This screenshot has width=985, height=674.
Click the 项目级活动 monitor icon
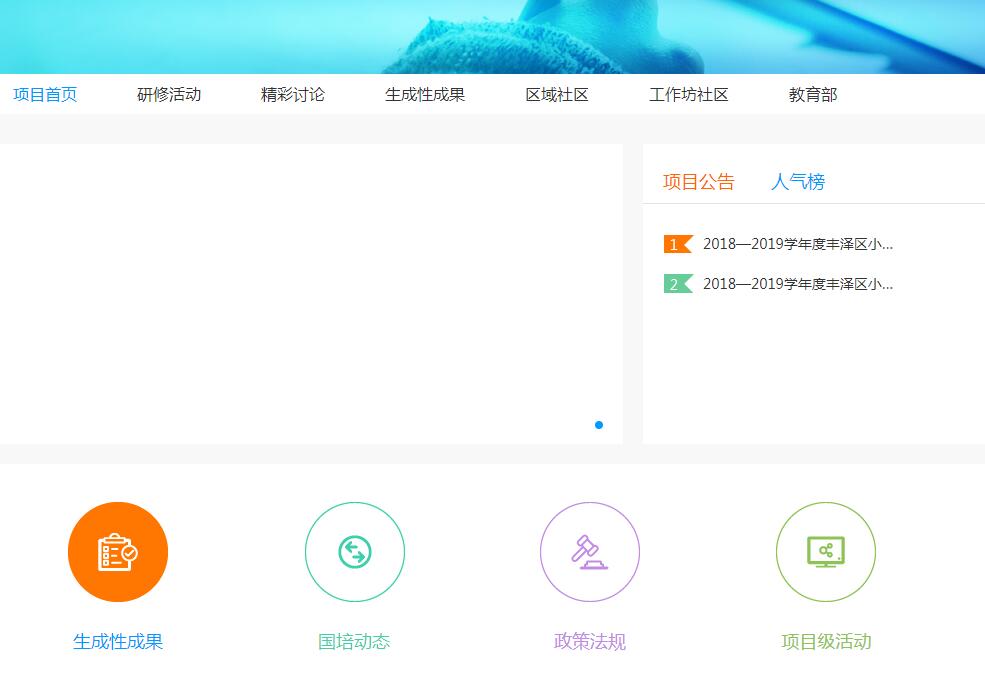(825, 552)
